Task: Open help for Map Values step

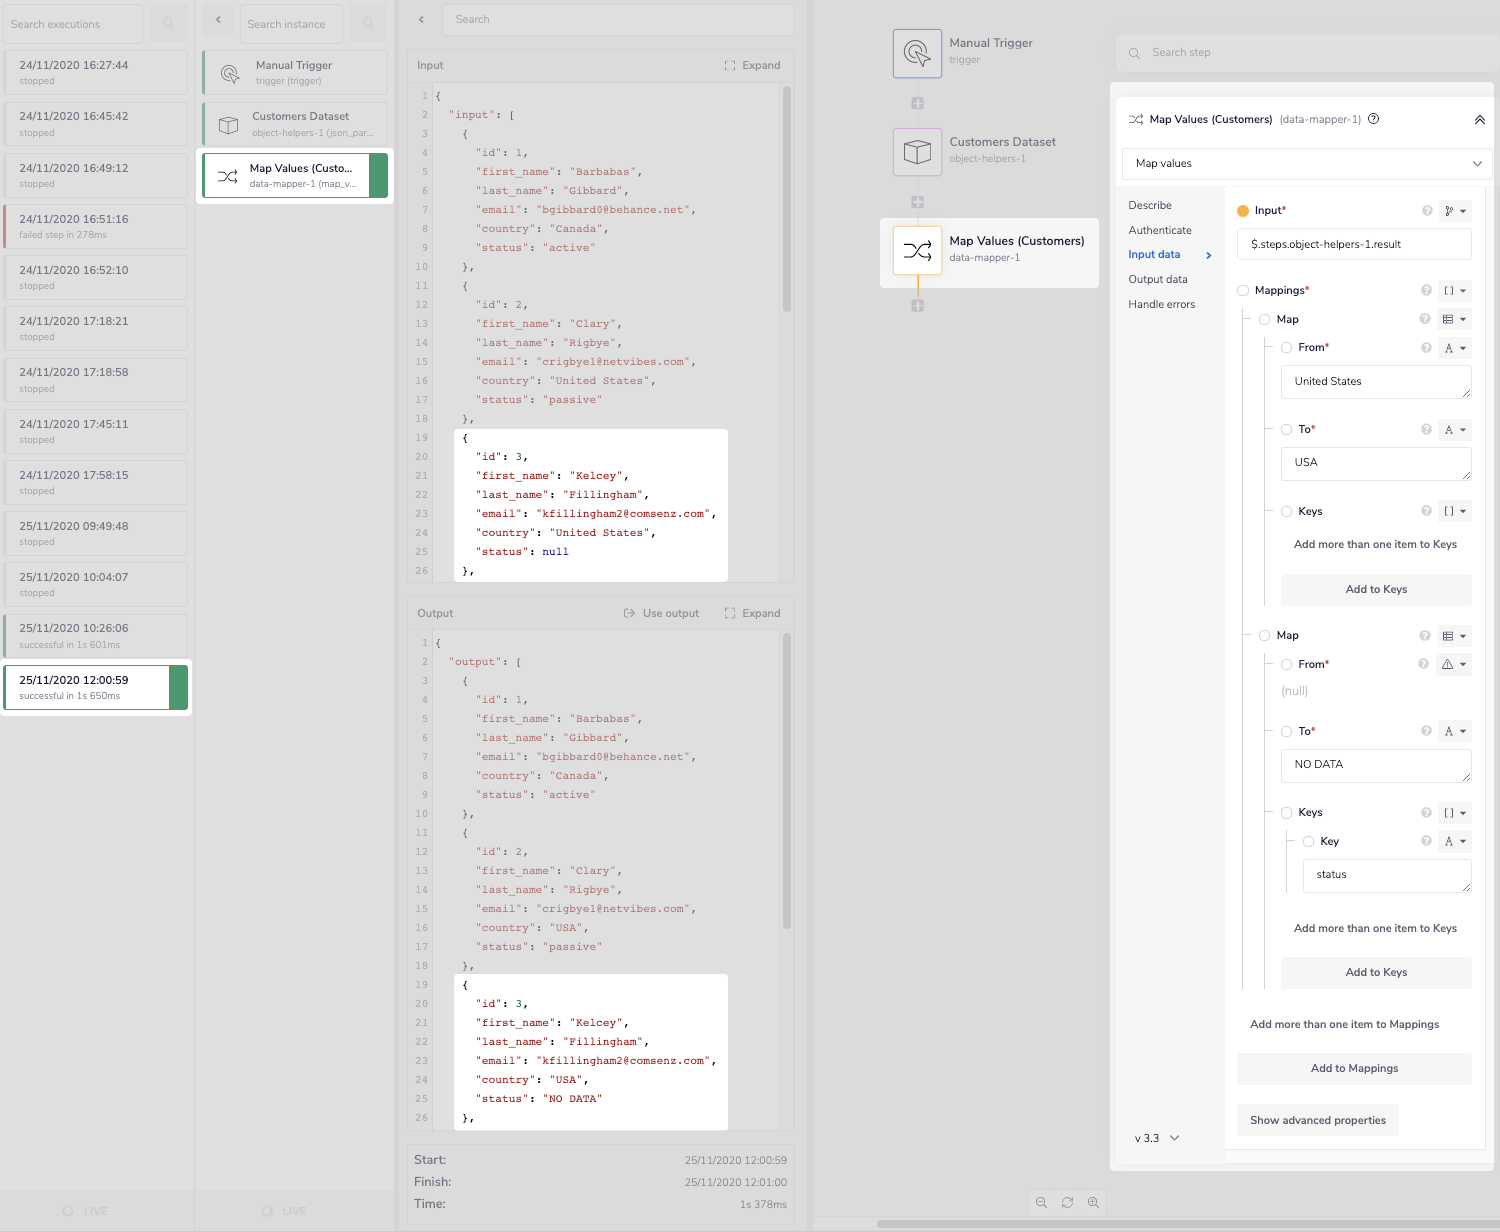Action: click(1374, 119)
